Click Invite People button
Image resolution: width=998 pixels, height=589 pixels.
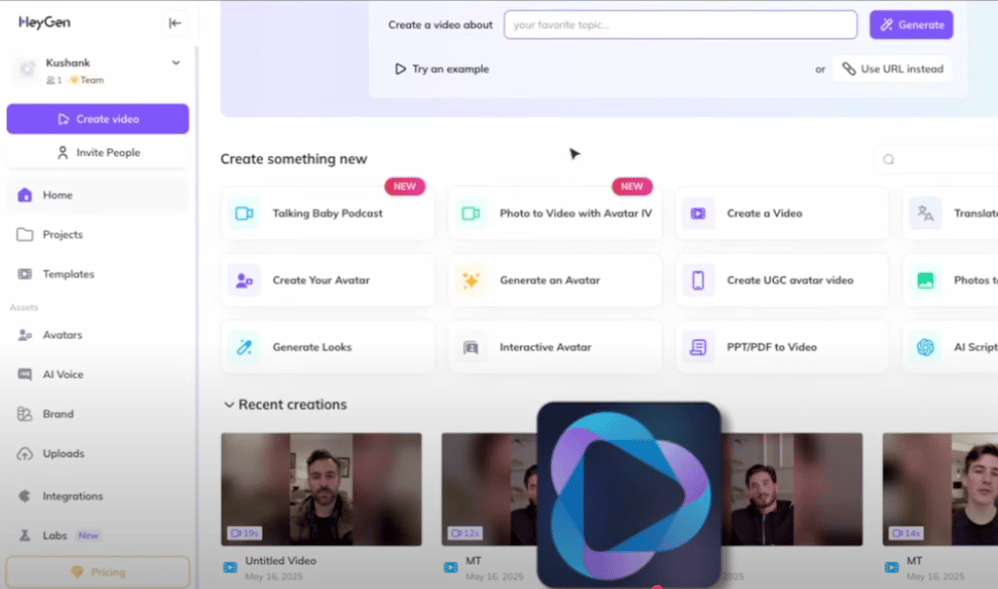[98, 153]
